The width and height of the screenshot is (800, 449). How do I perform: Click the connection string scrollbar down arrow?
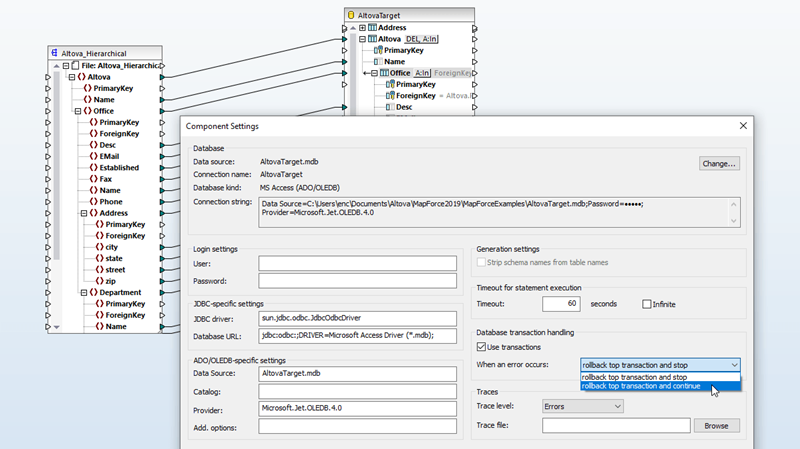734,221
